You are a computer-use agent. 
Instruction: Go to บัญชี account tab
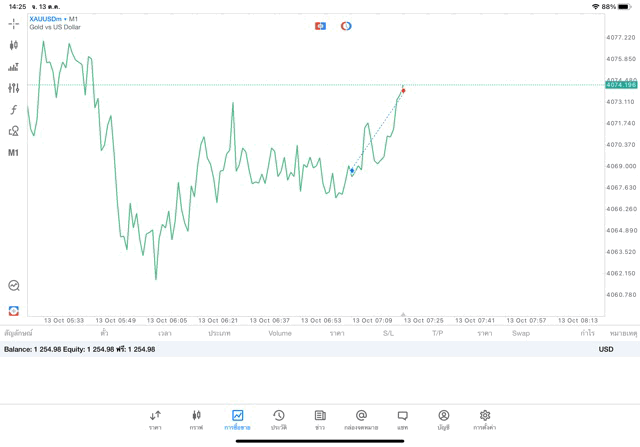point(443,419)
